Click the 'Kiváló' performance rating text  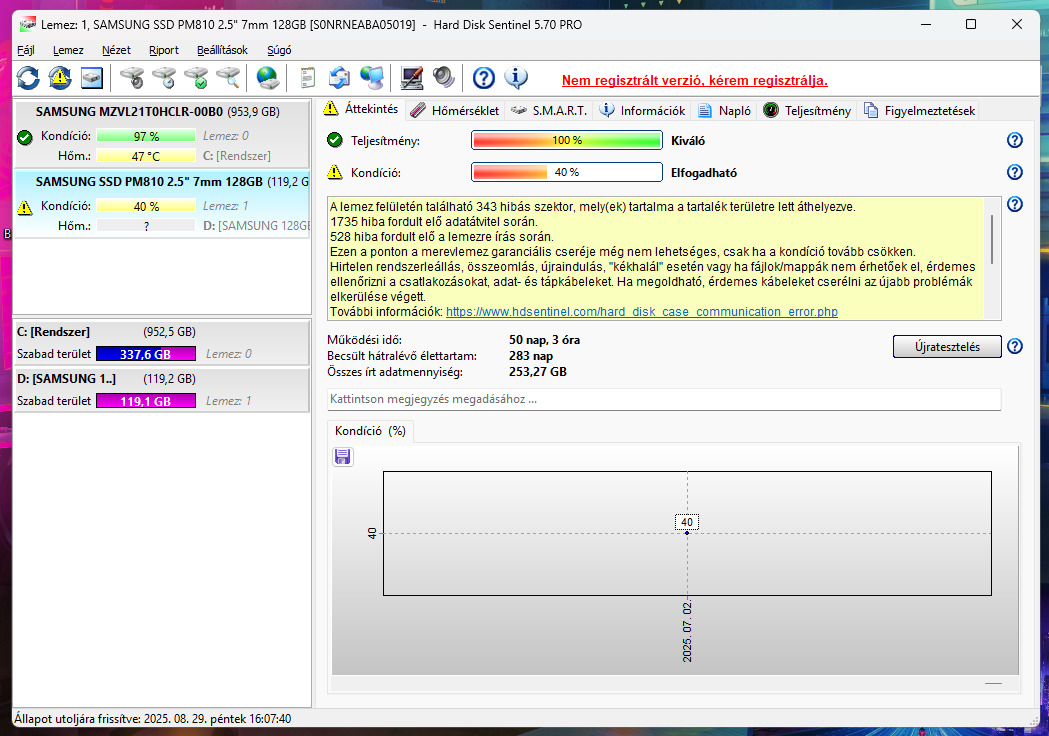click(688, 141)
